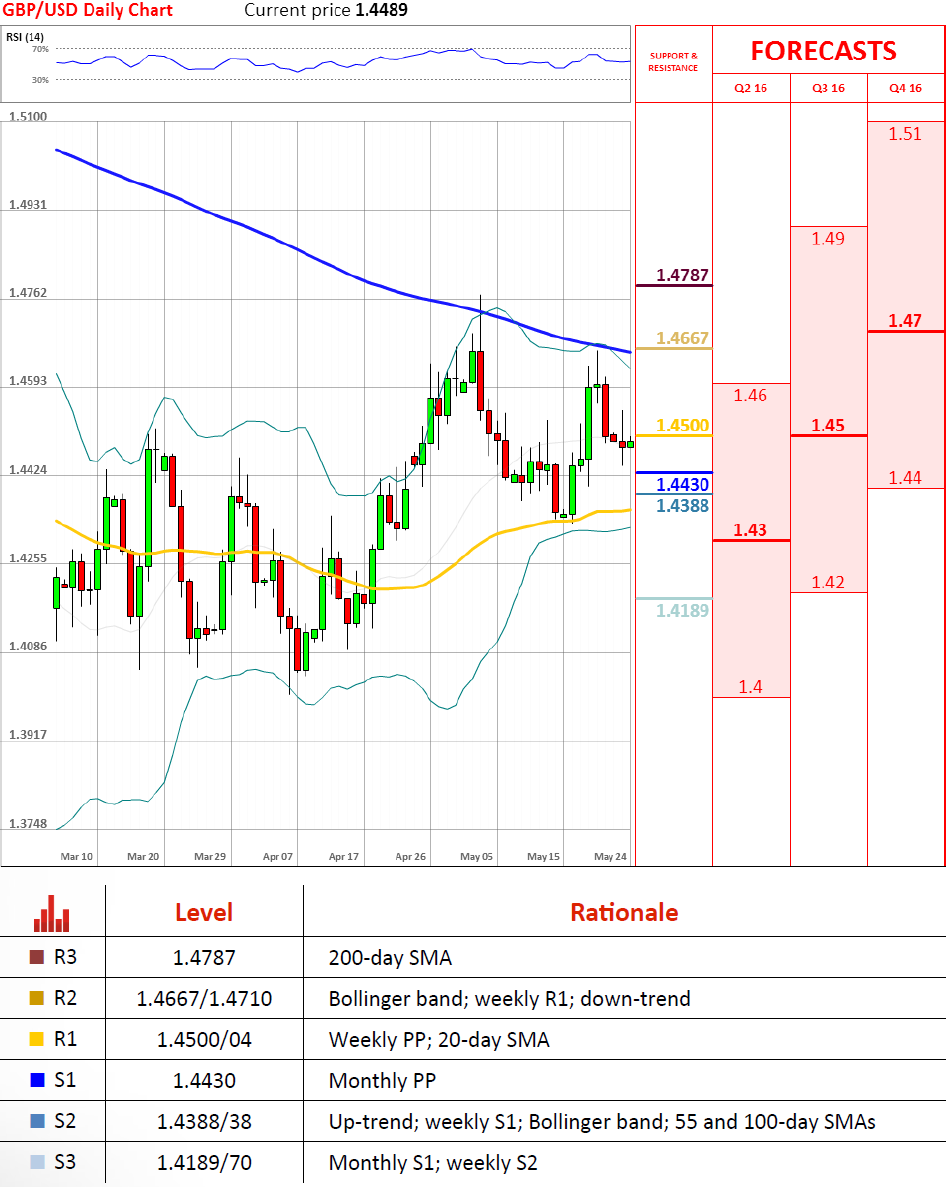Click the S2 steel blue color swatch
The image size is (950, 1187).
pos(36,1121)
